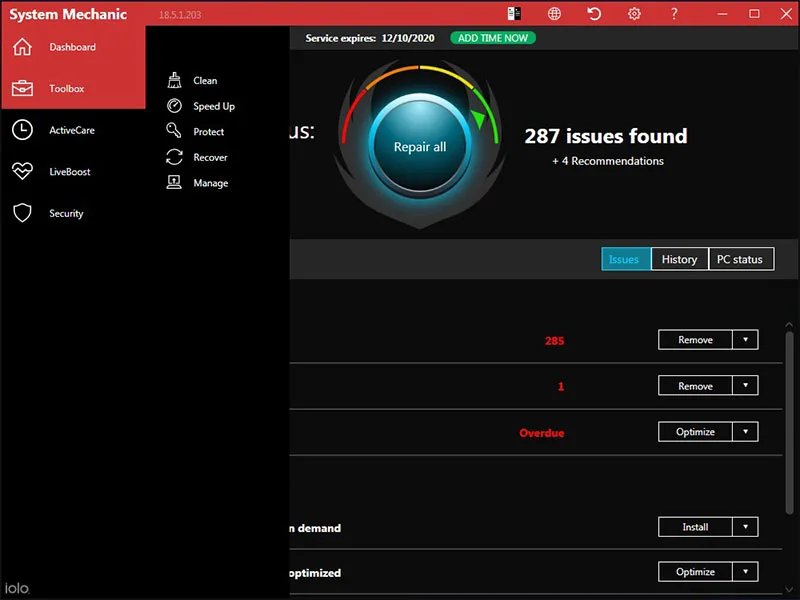Click the Protect key icon
800x600 pixels.
pos(174,131)
